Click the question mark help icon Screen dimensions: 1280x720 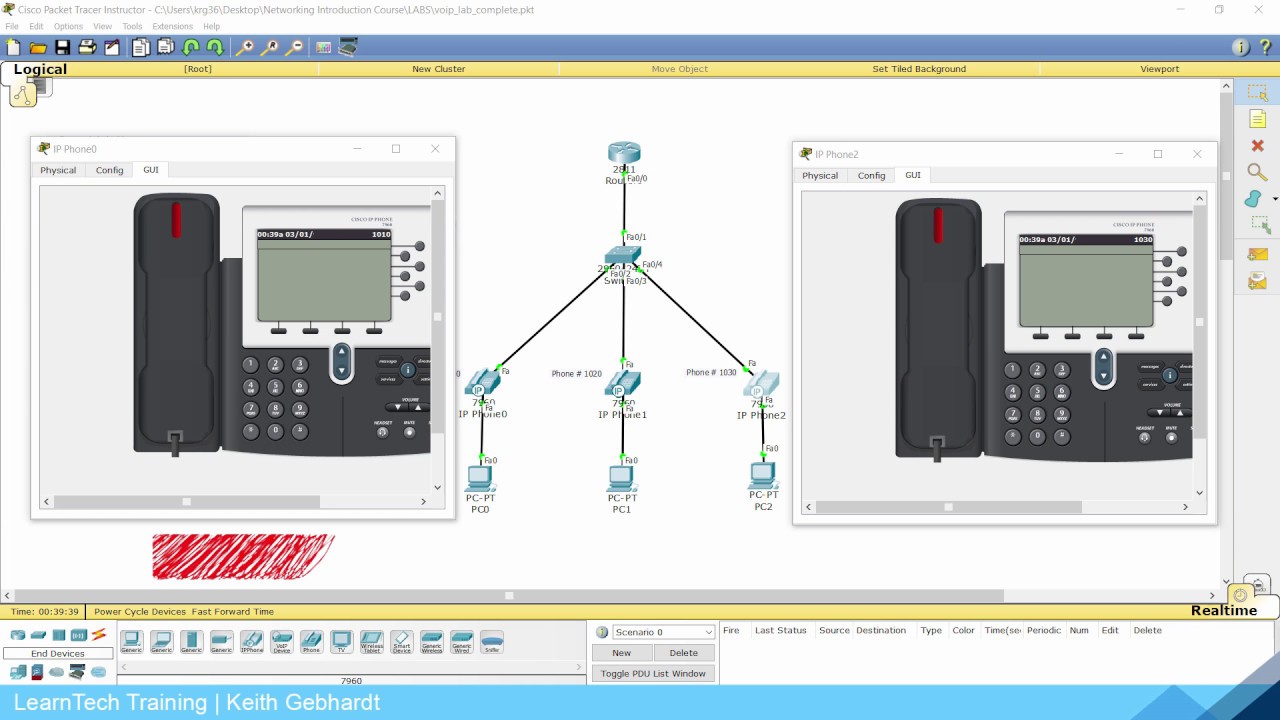point(1265,47)
